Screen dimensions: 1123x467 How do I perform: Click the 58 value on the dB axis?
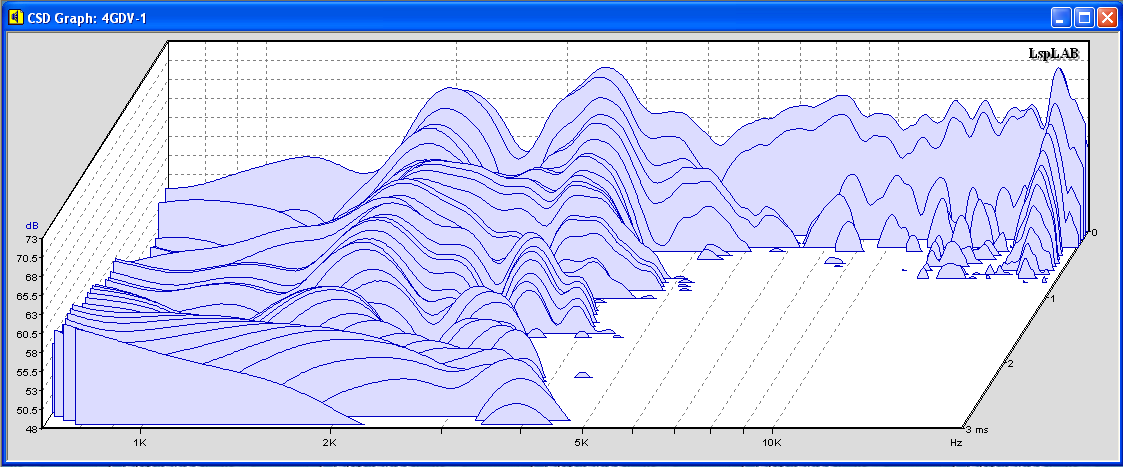(x=34, y=353)
